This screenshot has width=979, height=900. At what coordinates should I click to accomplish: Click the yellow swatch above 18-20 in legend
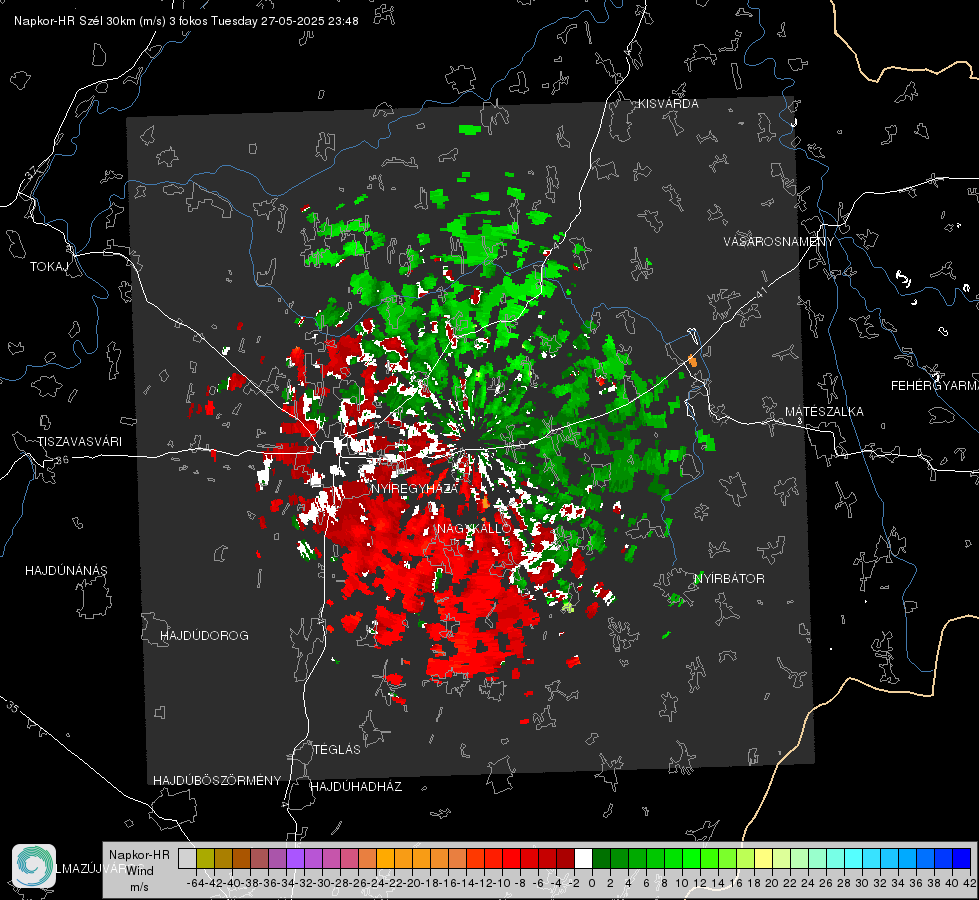763,858
